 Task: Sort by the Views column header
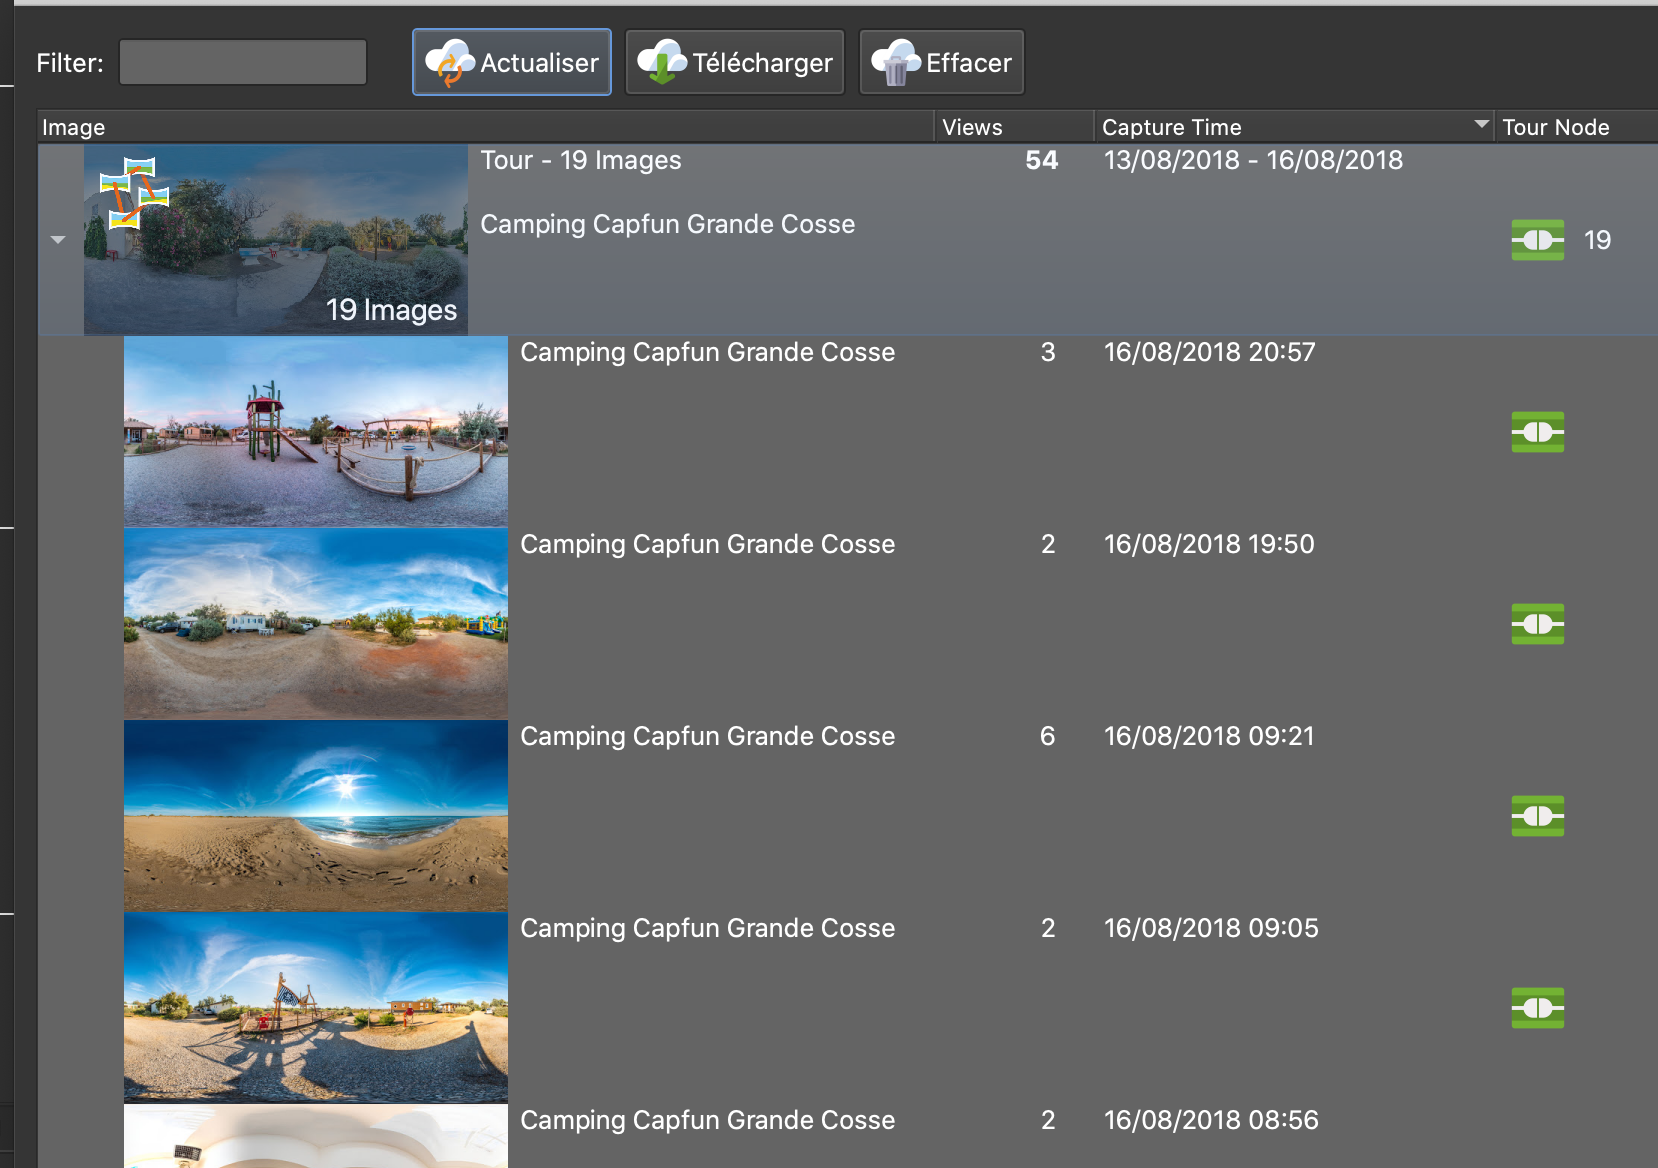pos(1014,127)
